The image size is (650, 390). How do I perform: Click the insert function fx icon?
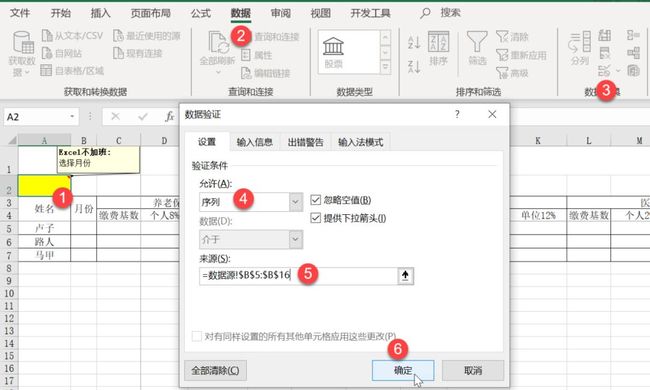click(x=170, y=116)
